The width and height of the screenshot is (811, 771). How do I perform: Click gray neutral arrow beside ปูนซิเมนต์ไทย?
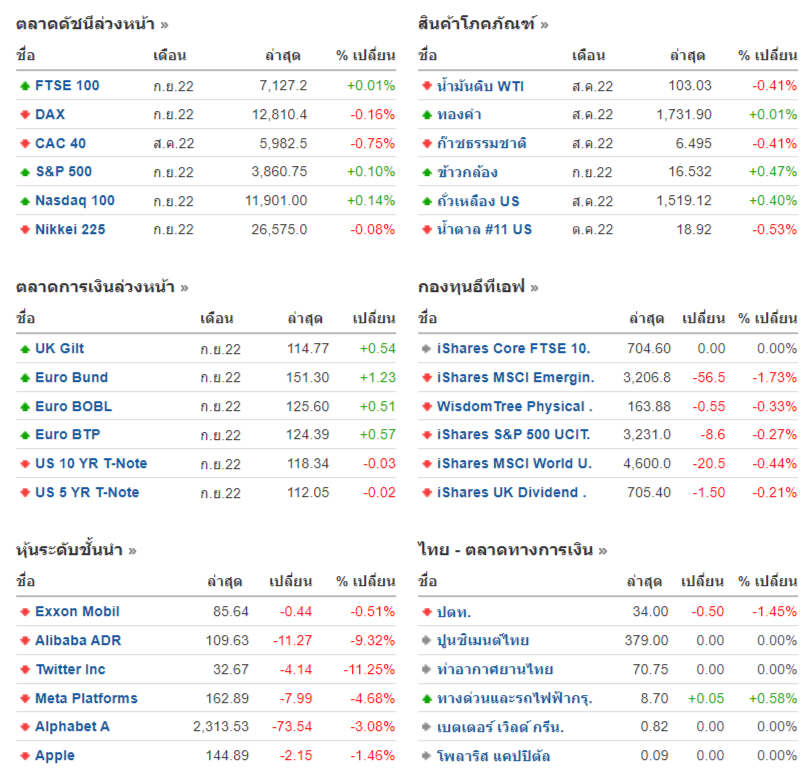[427, 640]
